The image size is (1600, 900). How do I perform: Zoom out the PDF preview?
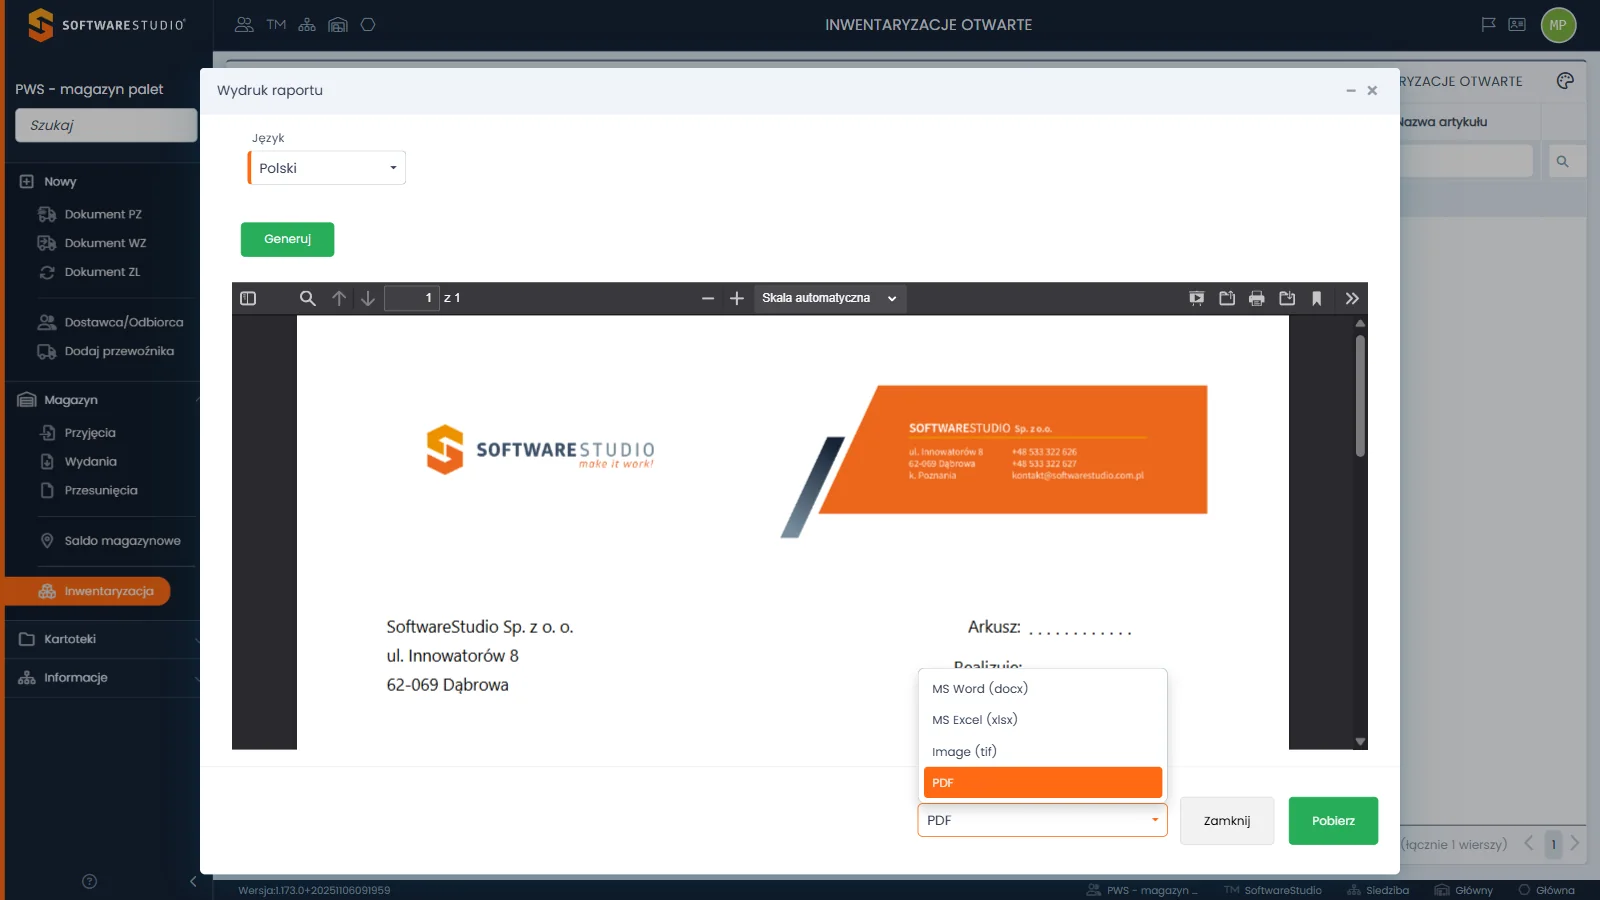[708, 298]
